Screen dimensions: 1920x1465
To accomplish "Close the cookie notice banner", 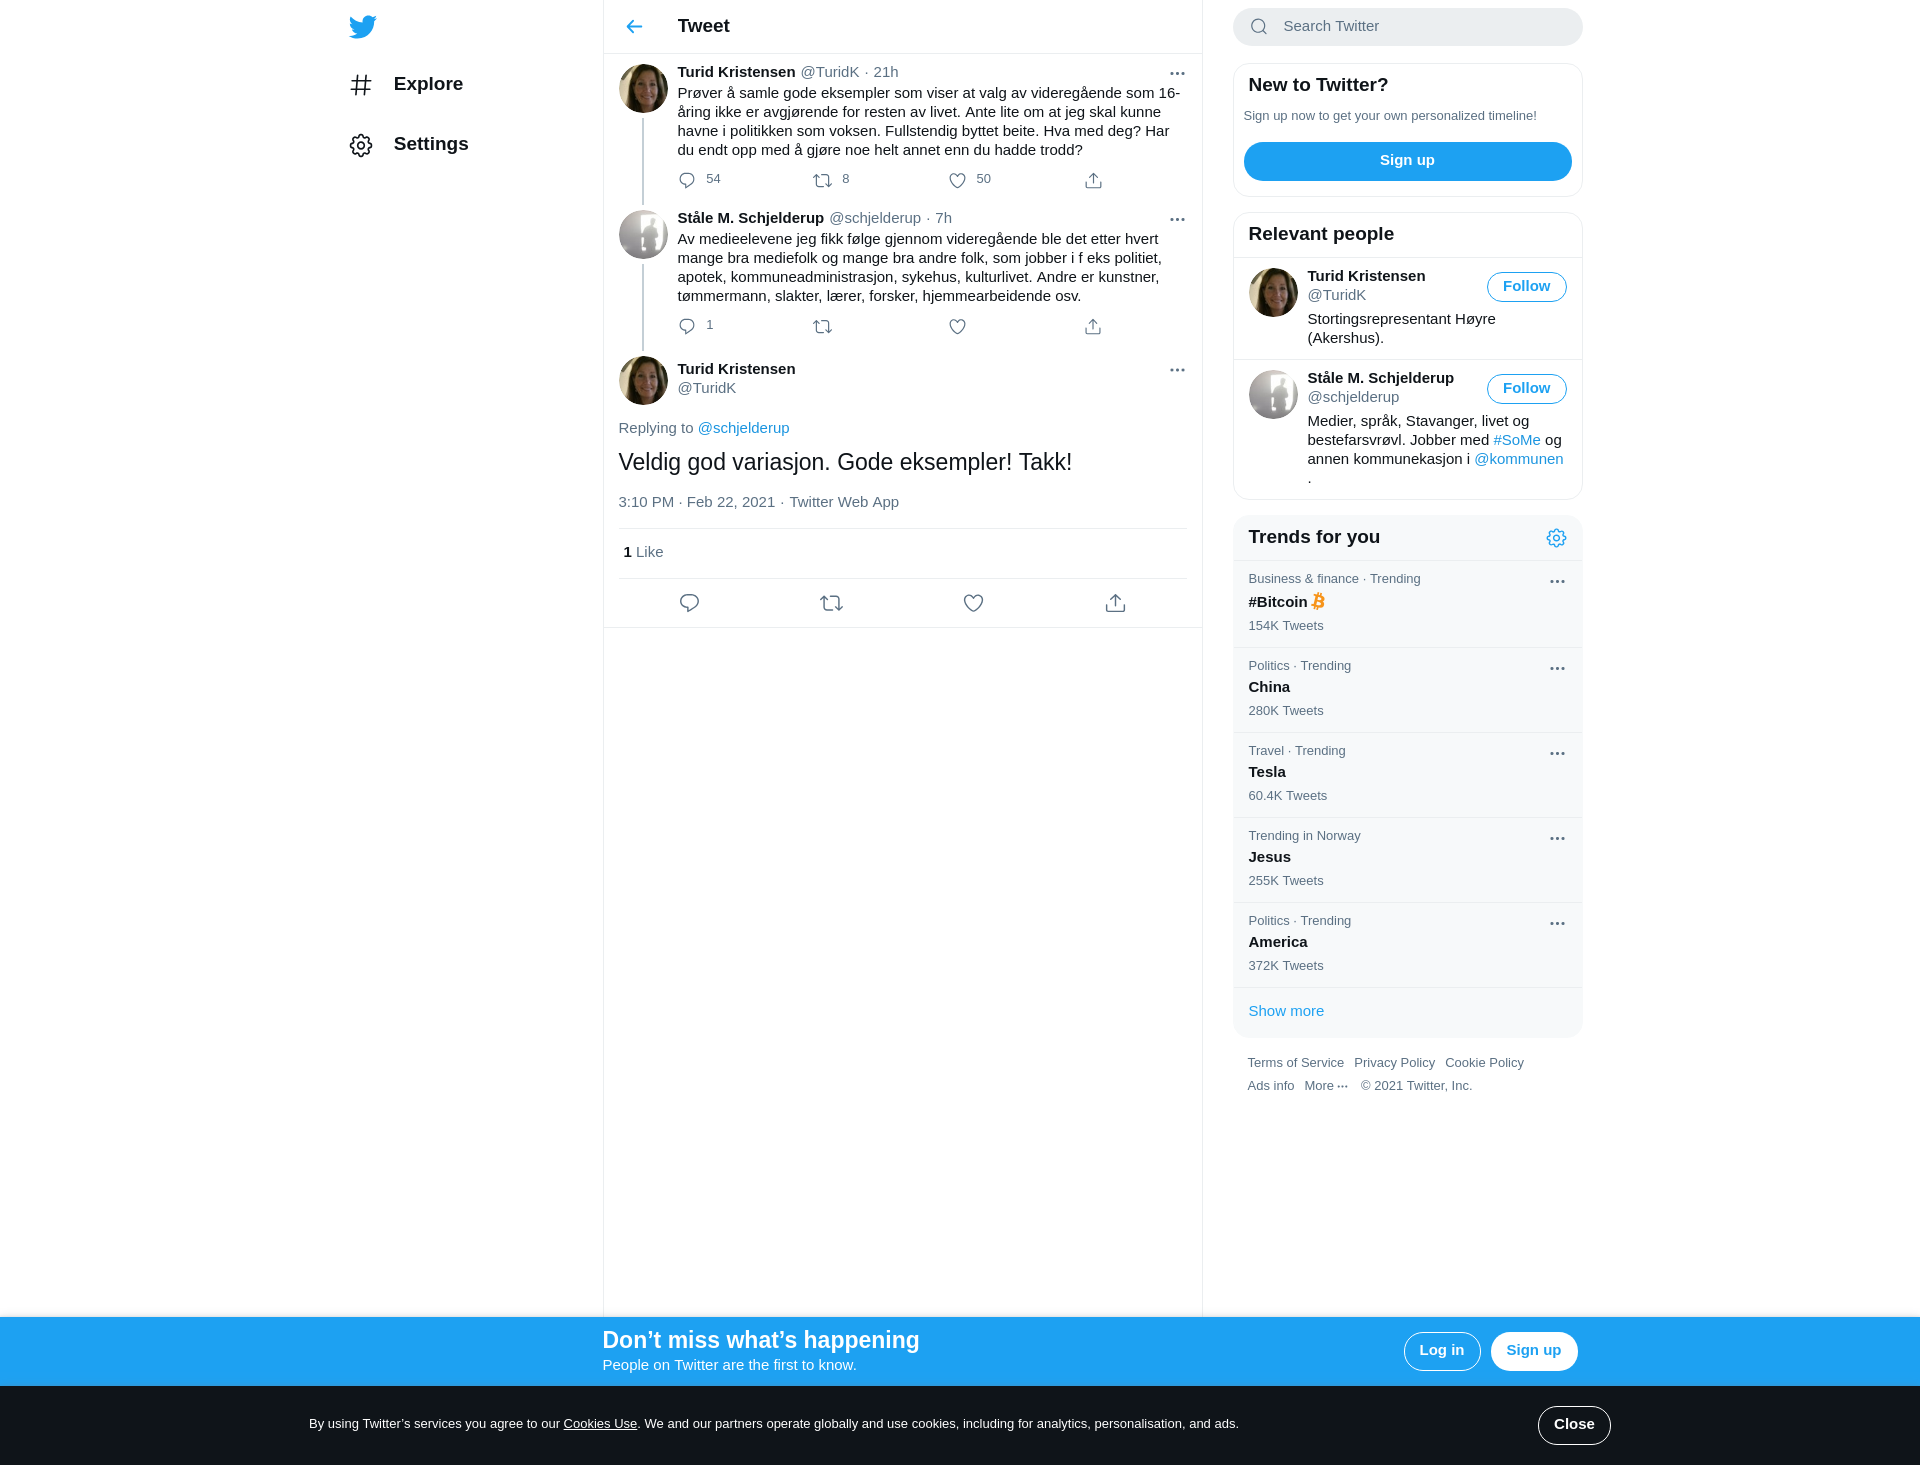I will 1574,1425.
